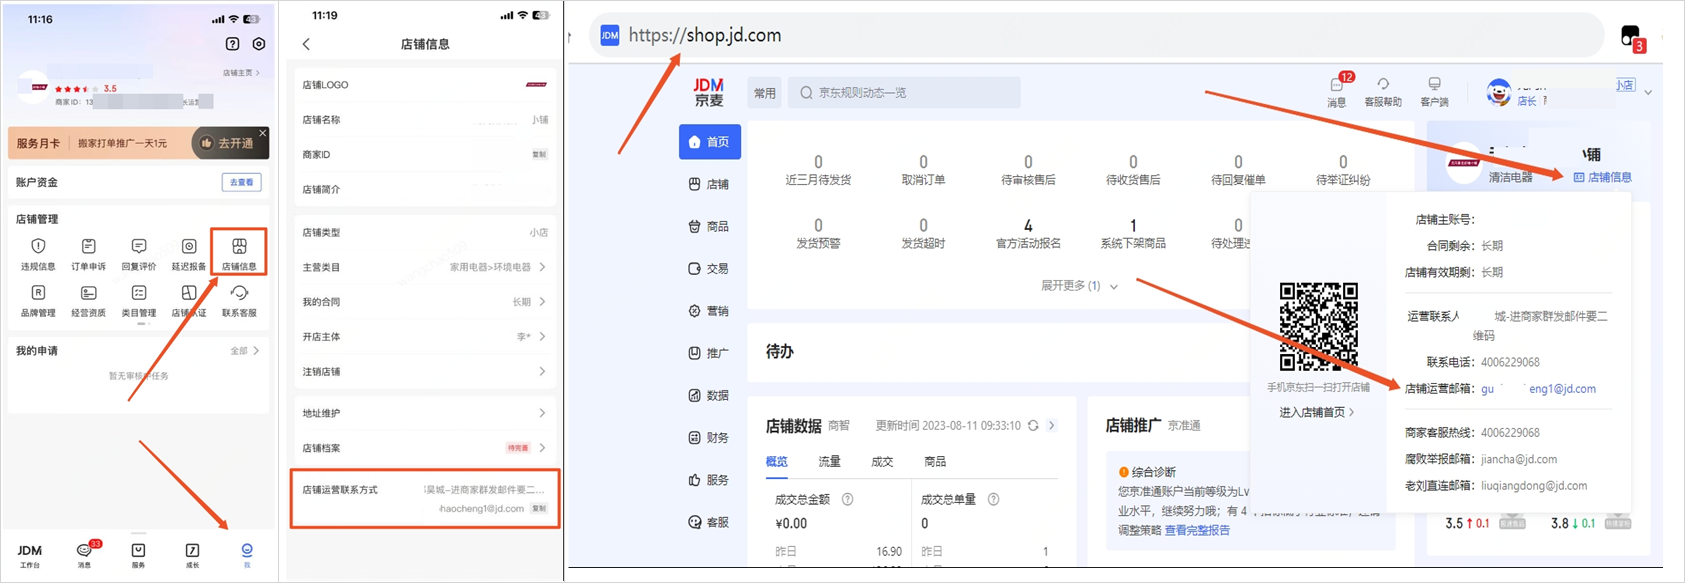Click the store QR code image

(x=1318, y=327)
